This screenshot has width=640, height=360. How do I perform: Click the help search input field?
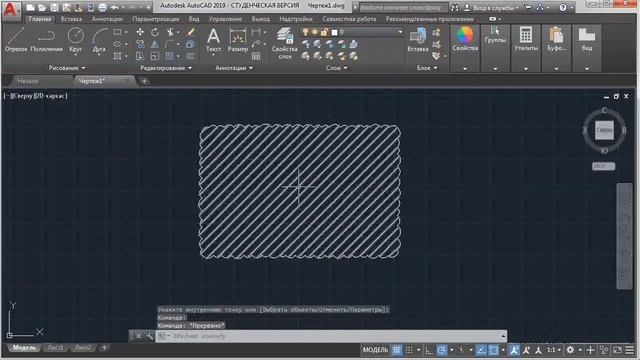point(403,7)
